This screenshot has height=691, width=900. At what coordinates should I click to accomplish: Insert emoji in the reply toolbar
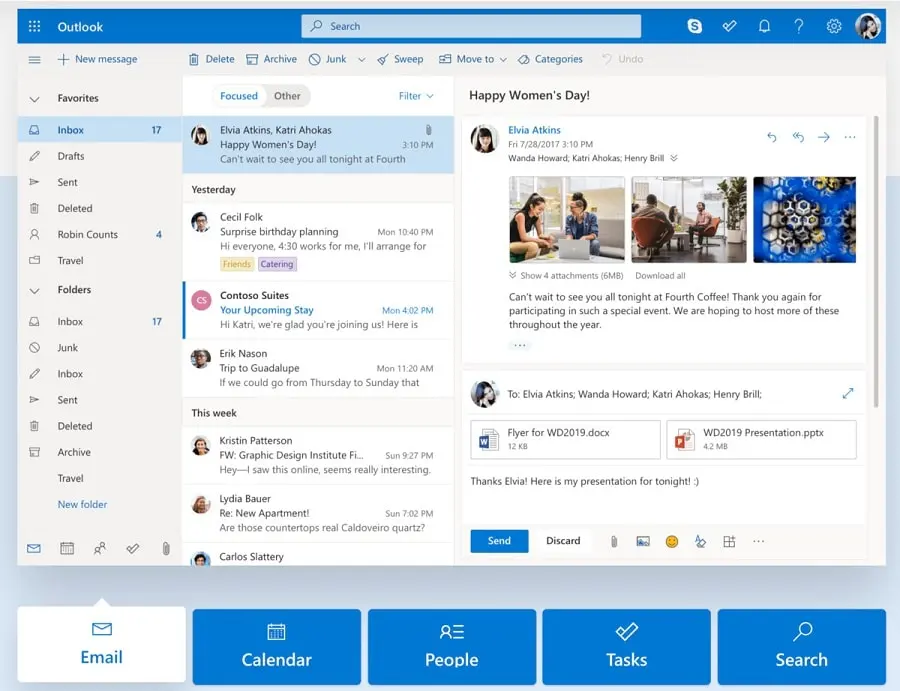(672, 541)
